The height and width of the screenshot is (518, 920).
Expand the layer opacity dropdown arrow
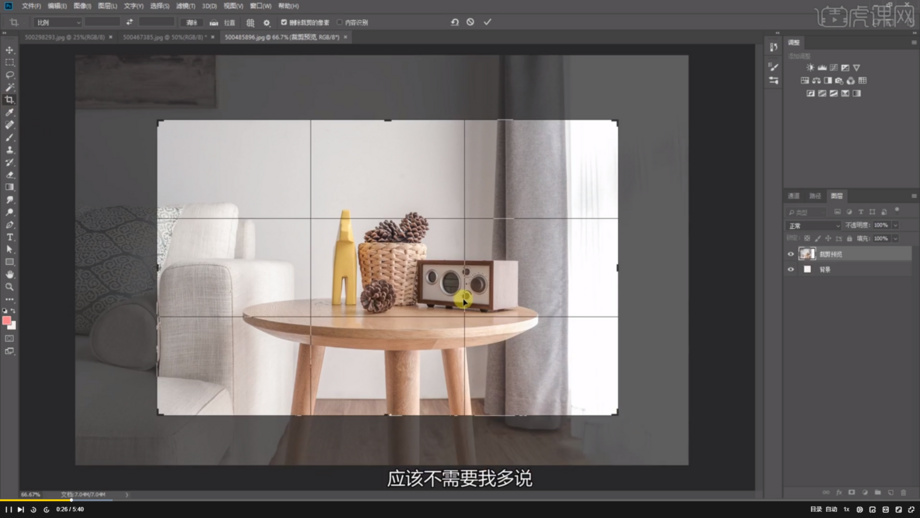pyautogui.click(x=895, y=225)
